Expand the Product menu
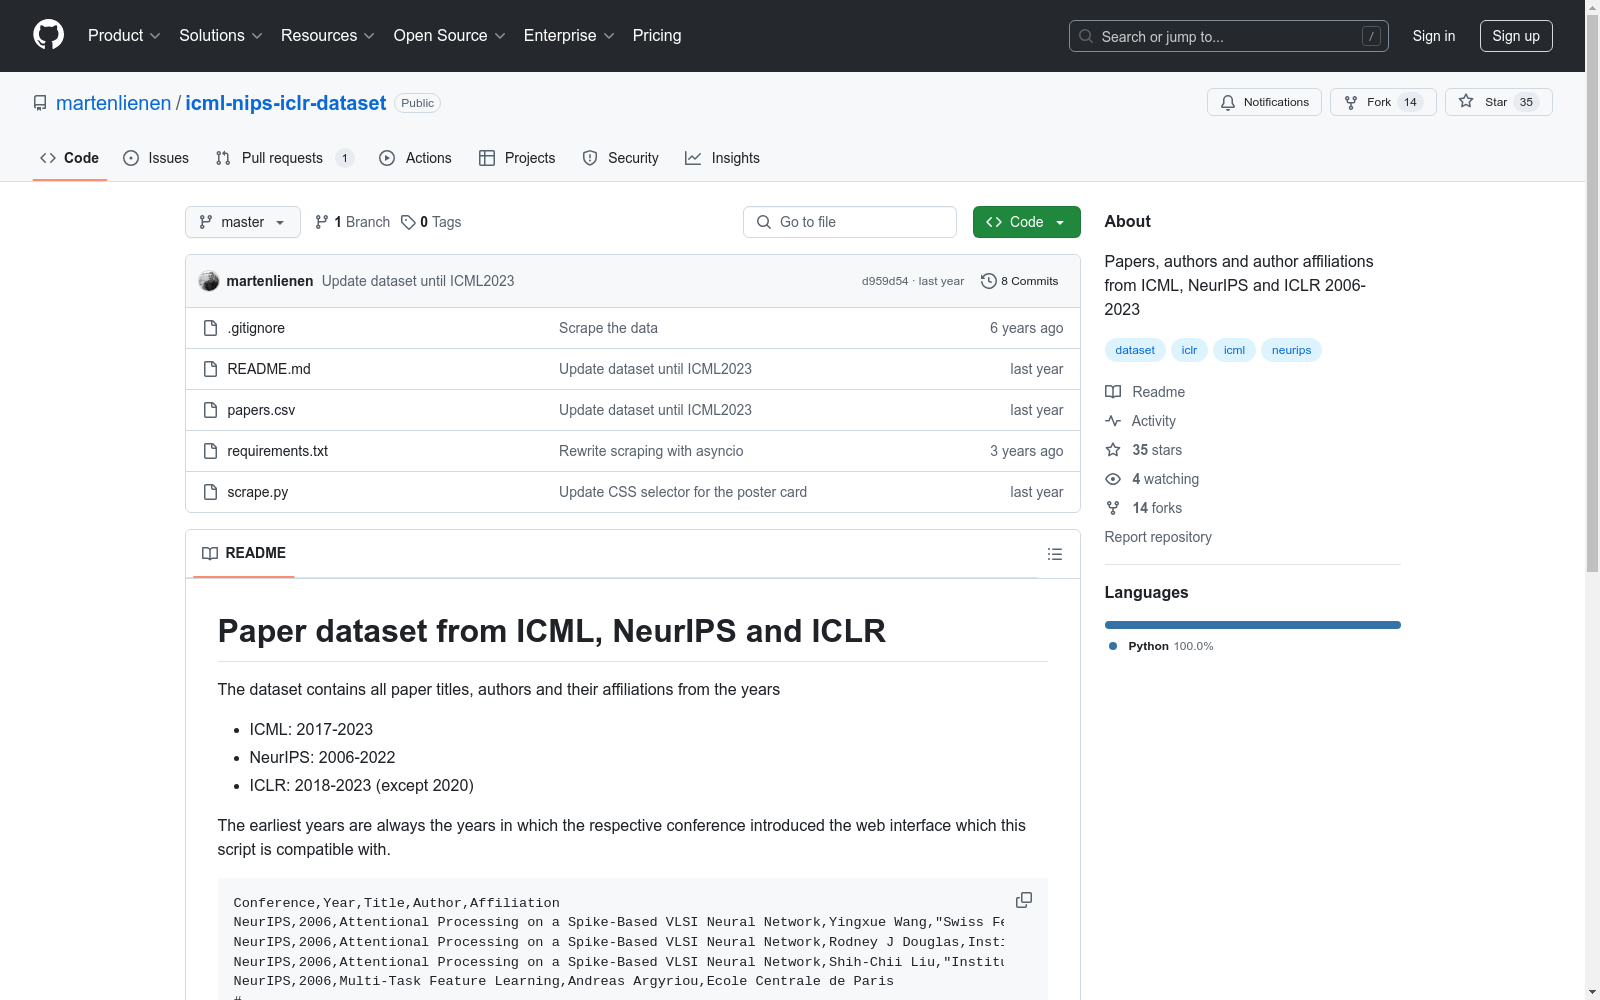Image resolution: width=1600 pixels, height=1000 pixels. pos(124,35)
